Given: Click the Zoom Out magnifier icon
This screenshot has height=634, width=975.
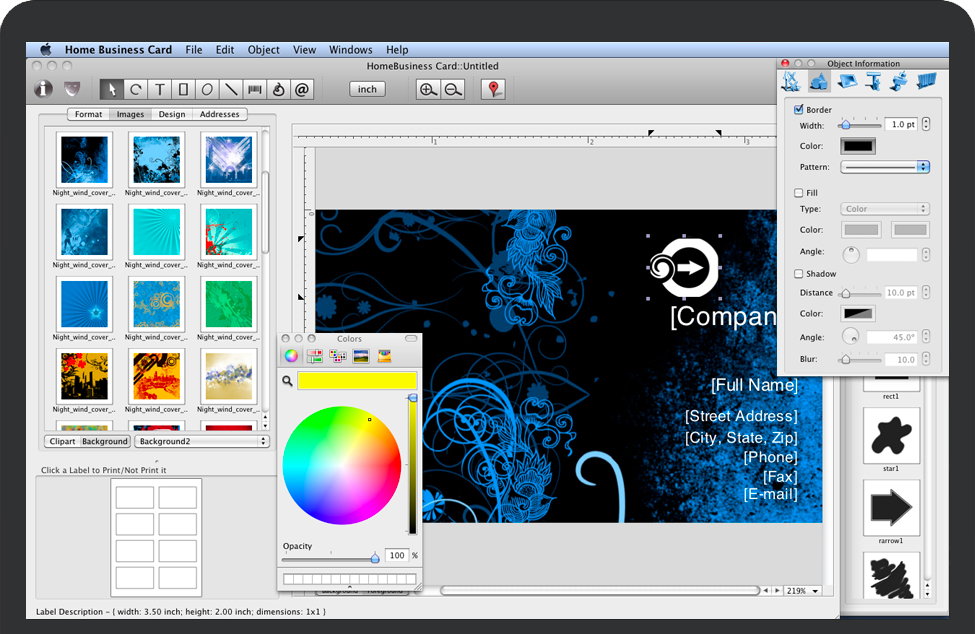Looking at the screenshot, I should pyautogui.click(x=453, y=89).
